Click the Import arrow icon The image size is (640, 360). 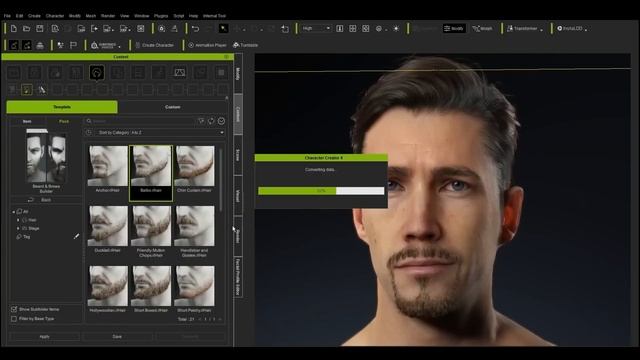[x=94, y=29]
